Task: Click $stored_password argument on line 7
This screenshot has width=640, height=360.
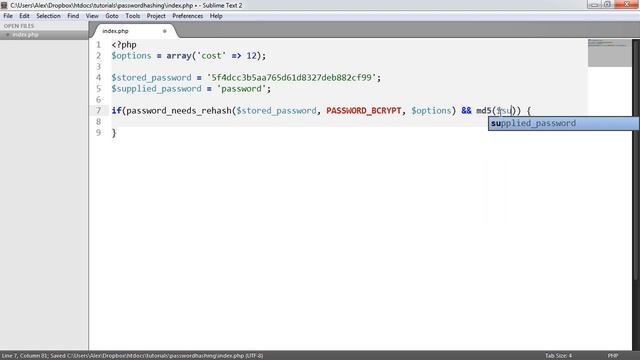Action: point(276,111)
